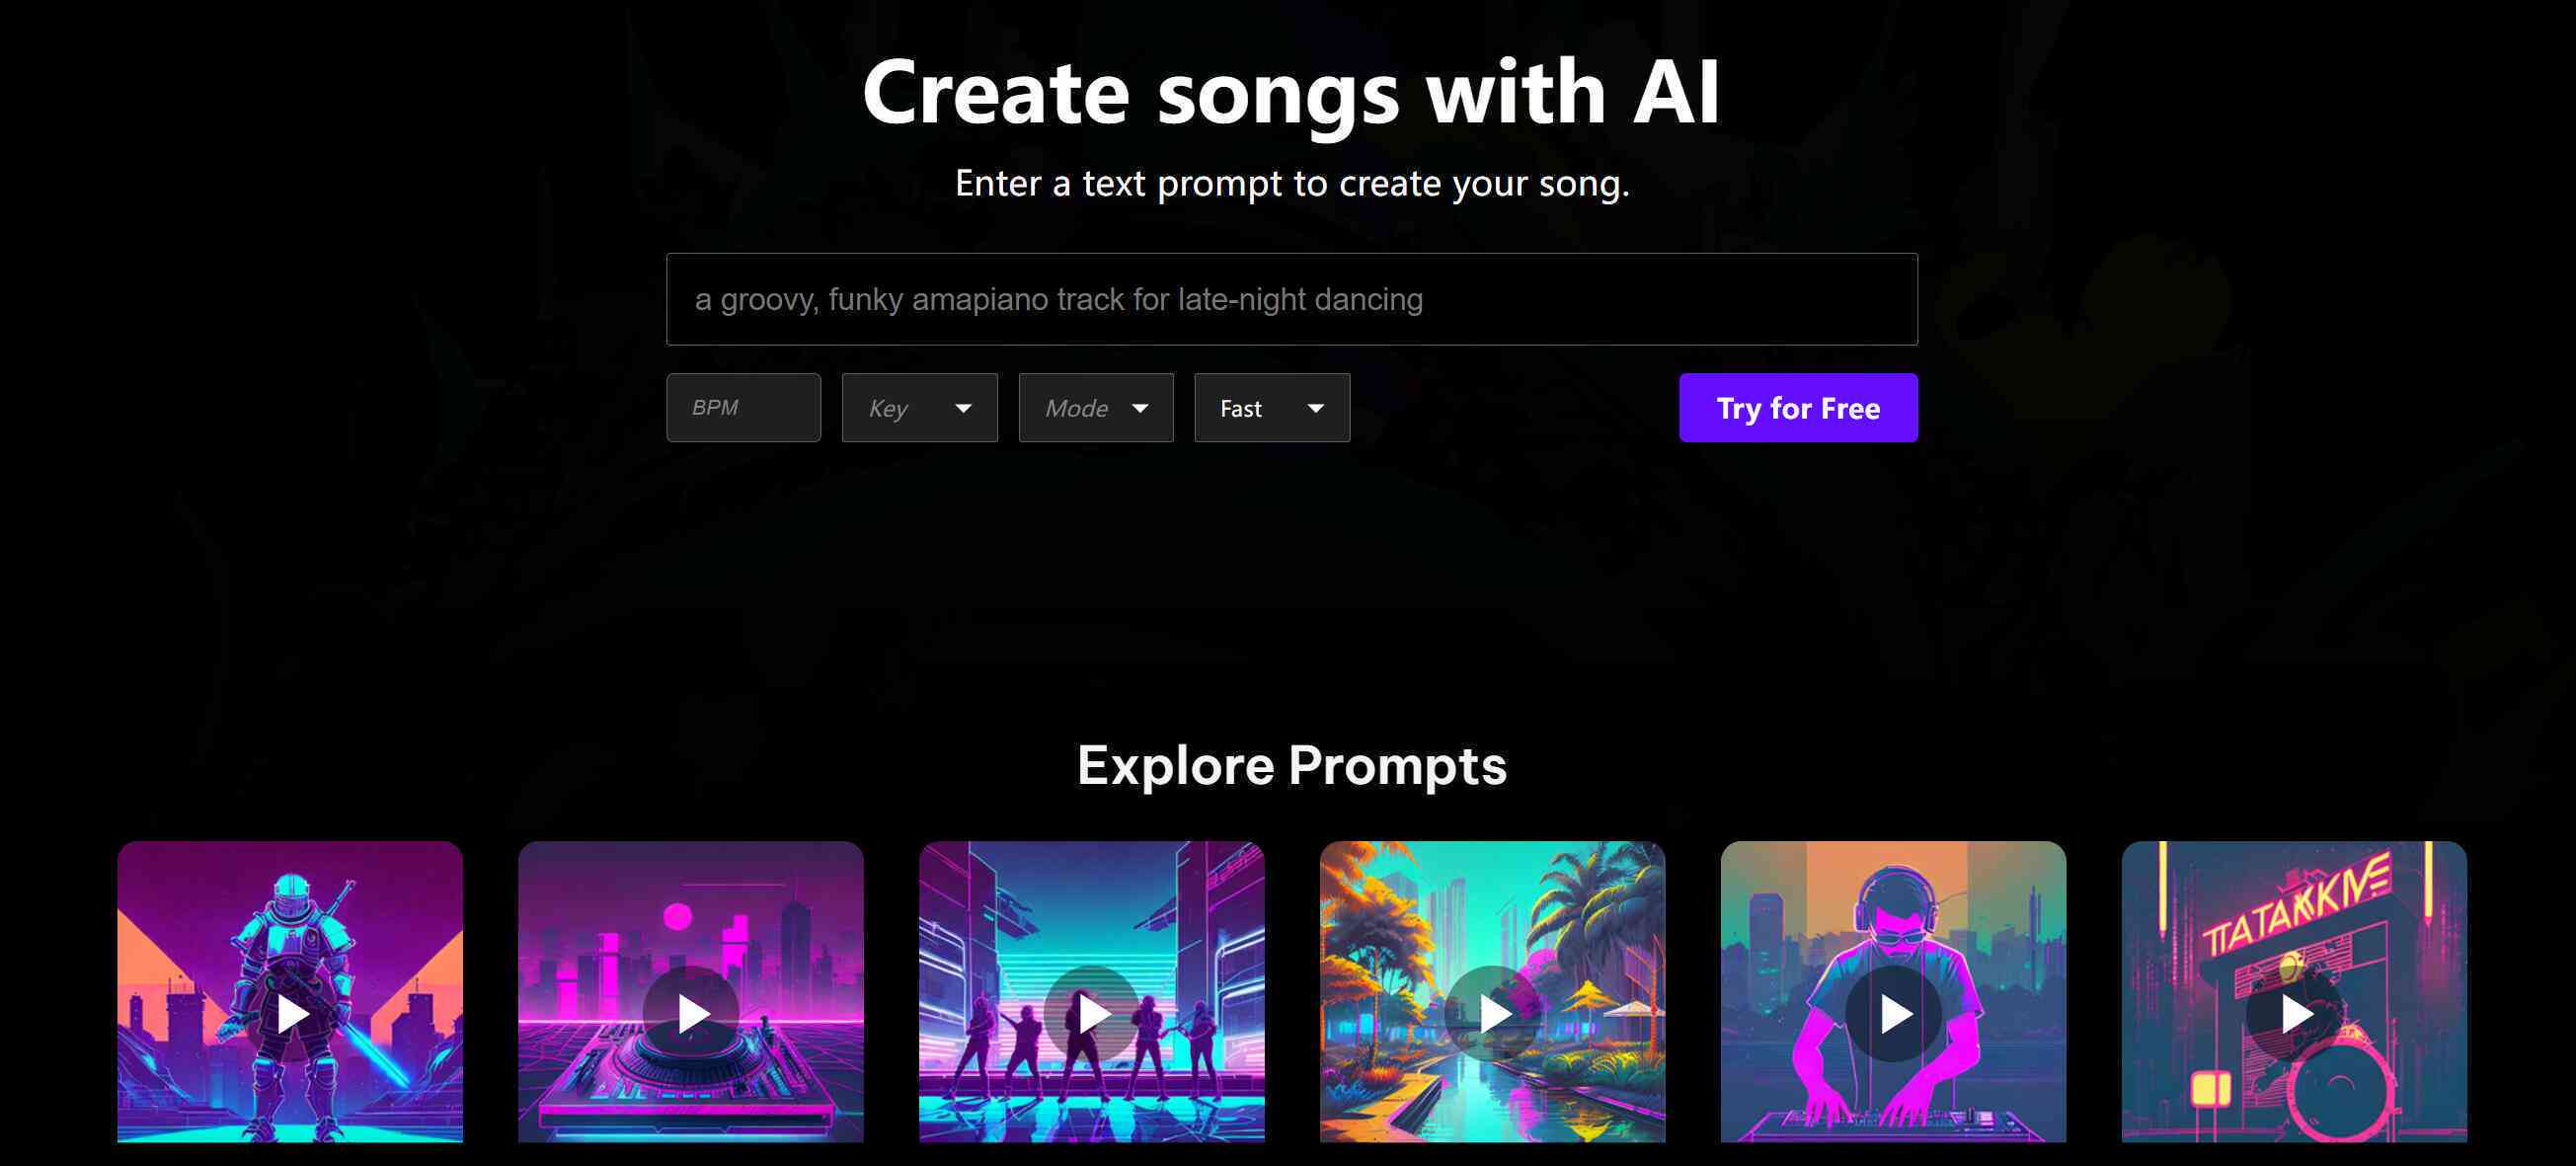The image size is (2576, 1166).
Task: Toggle the Fast speed mode option
Action: pos(1269,406)
